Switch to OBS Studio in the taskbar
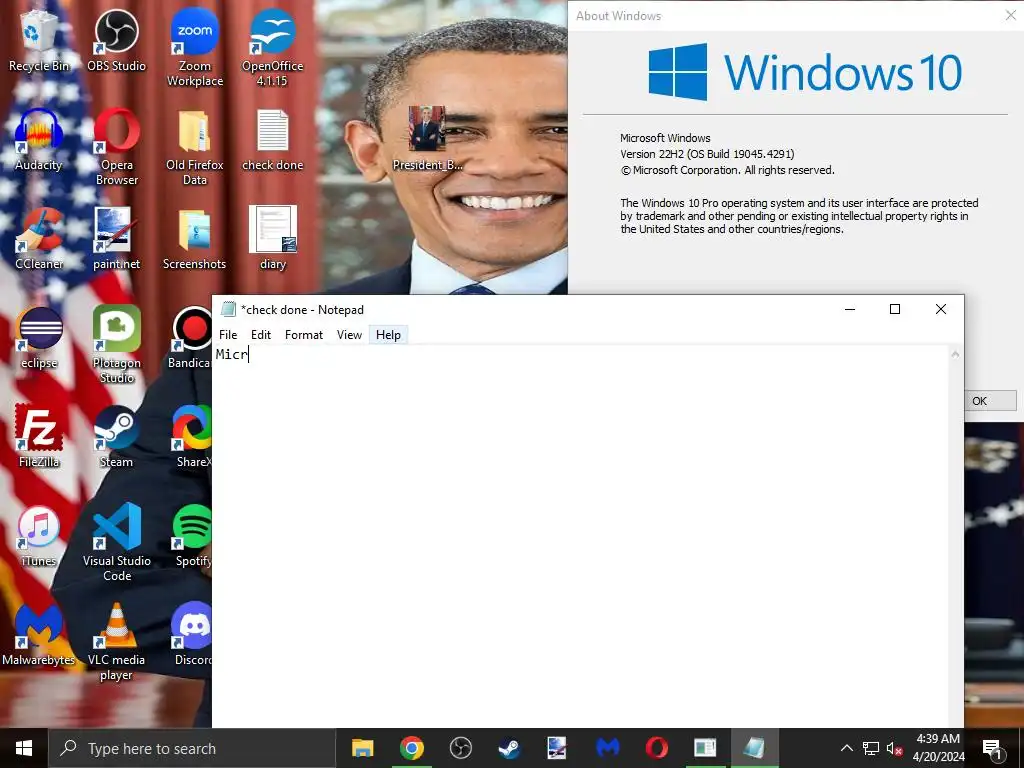 (460, 748)
